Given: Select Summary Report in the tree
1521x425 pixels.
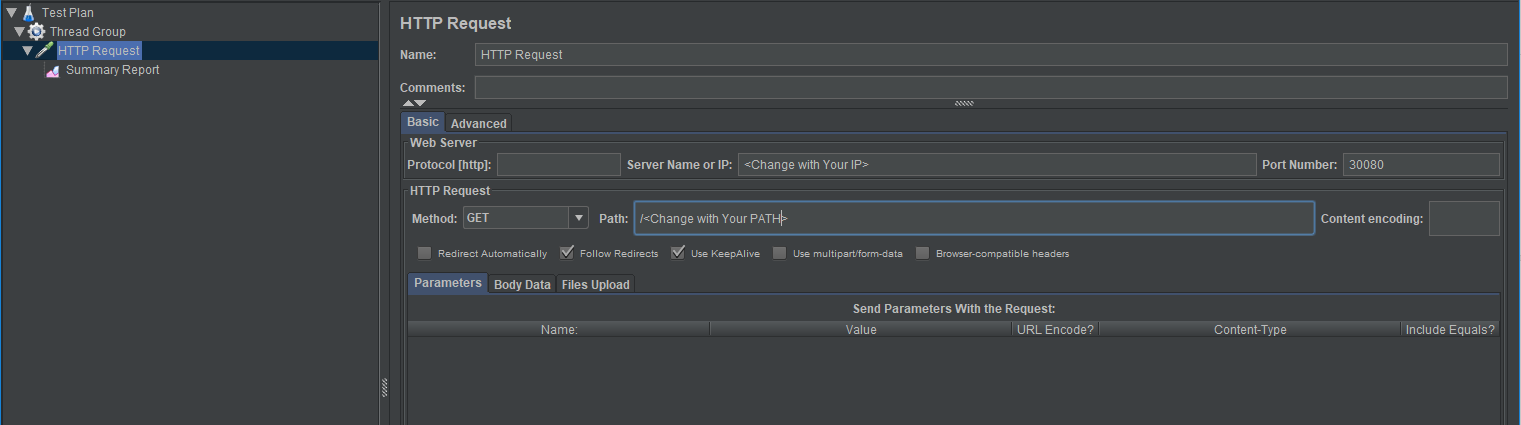Looking at the screenshot, I should 112,70.
